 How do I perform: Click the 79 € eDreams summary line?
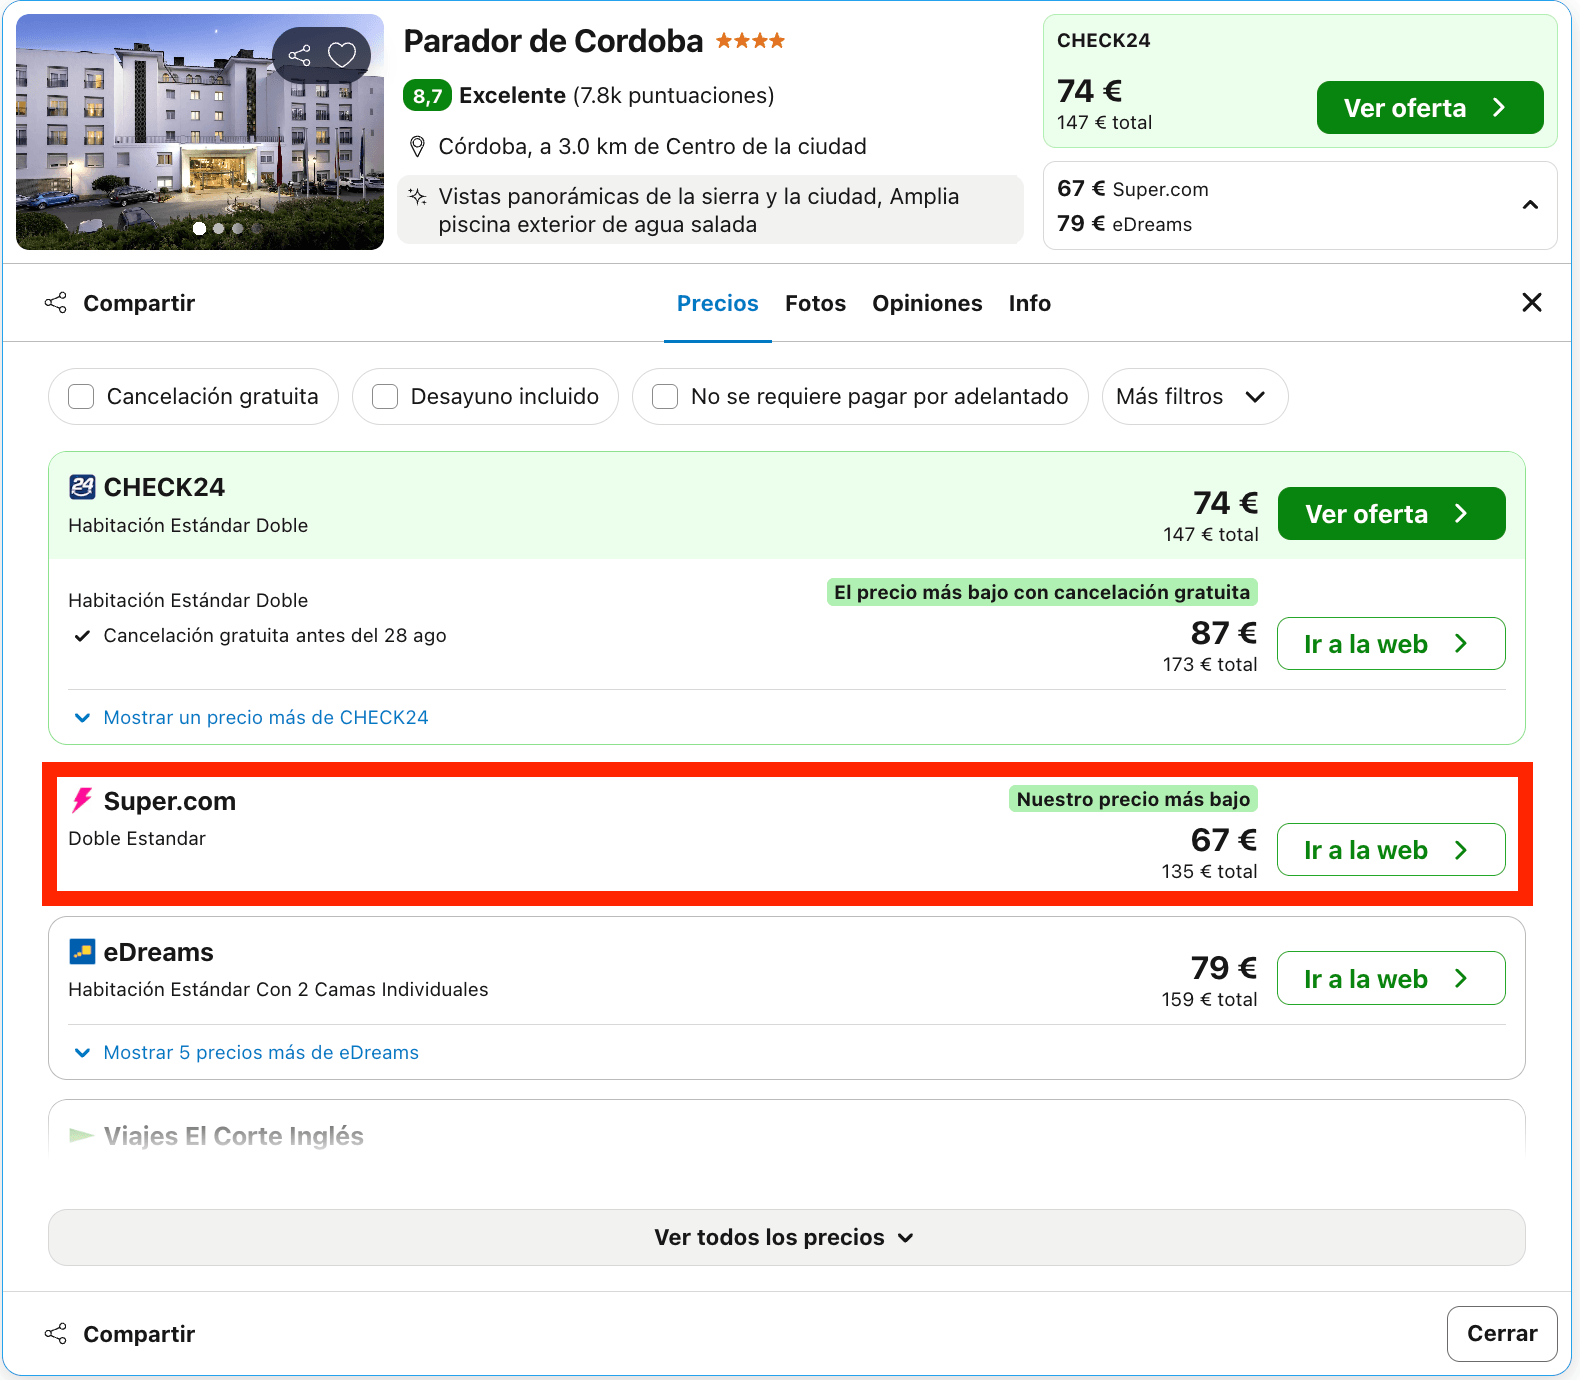tap(1124, 224)
